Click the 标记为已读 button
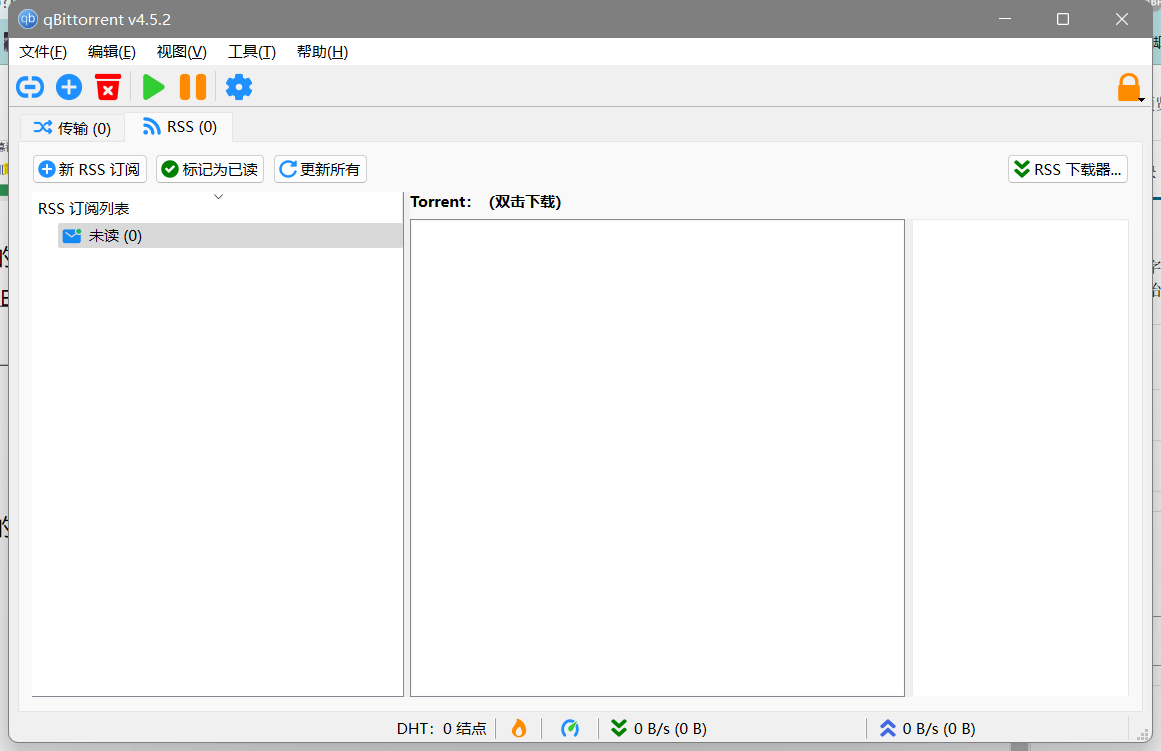Viewport: 1161px width, 751px height. (x=210, y=169)
